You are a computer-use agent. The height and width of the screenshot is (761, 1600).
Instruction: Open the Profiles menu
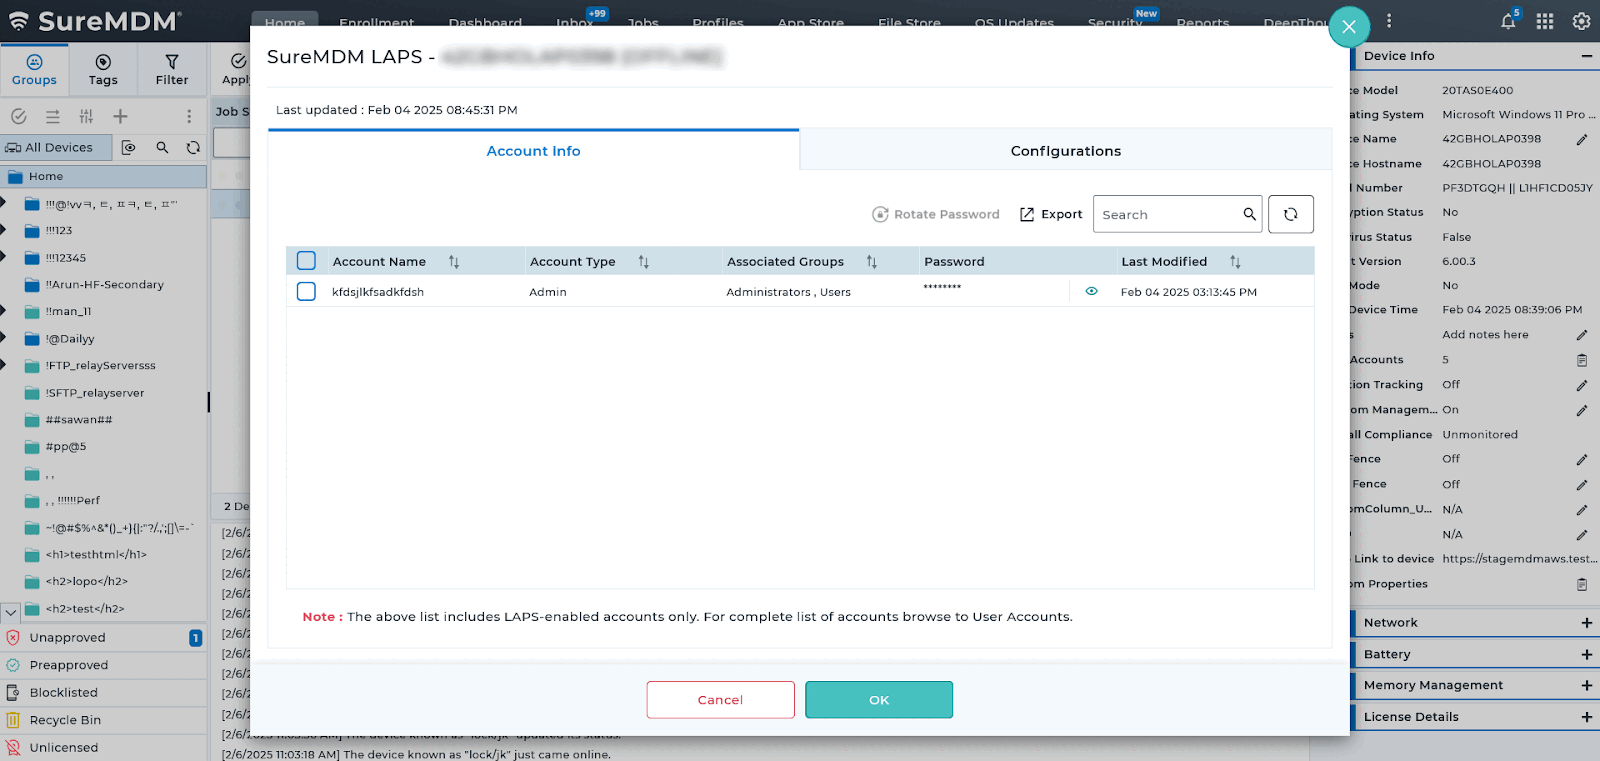click(718, 22)
